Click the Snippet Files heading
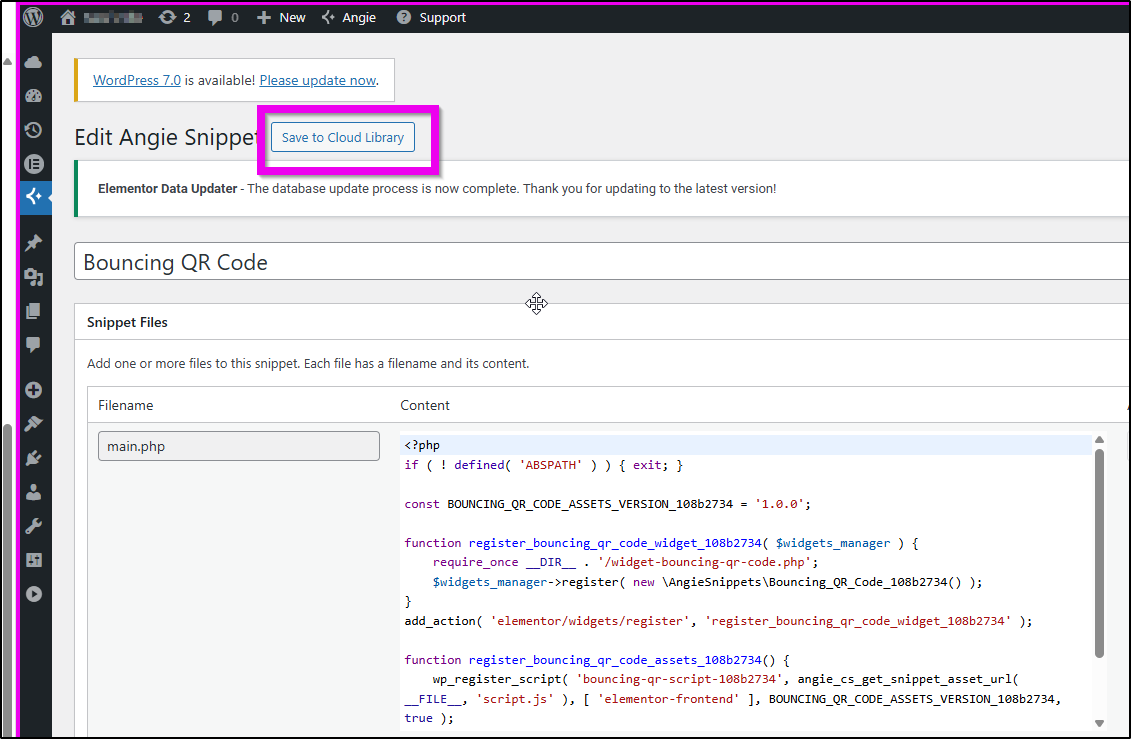Screen dimensions: 1131x739 pos(127,322)
